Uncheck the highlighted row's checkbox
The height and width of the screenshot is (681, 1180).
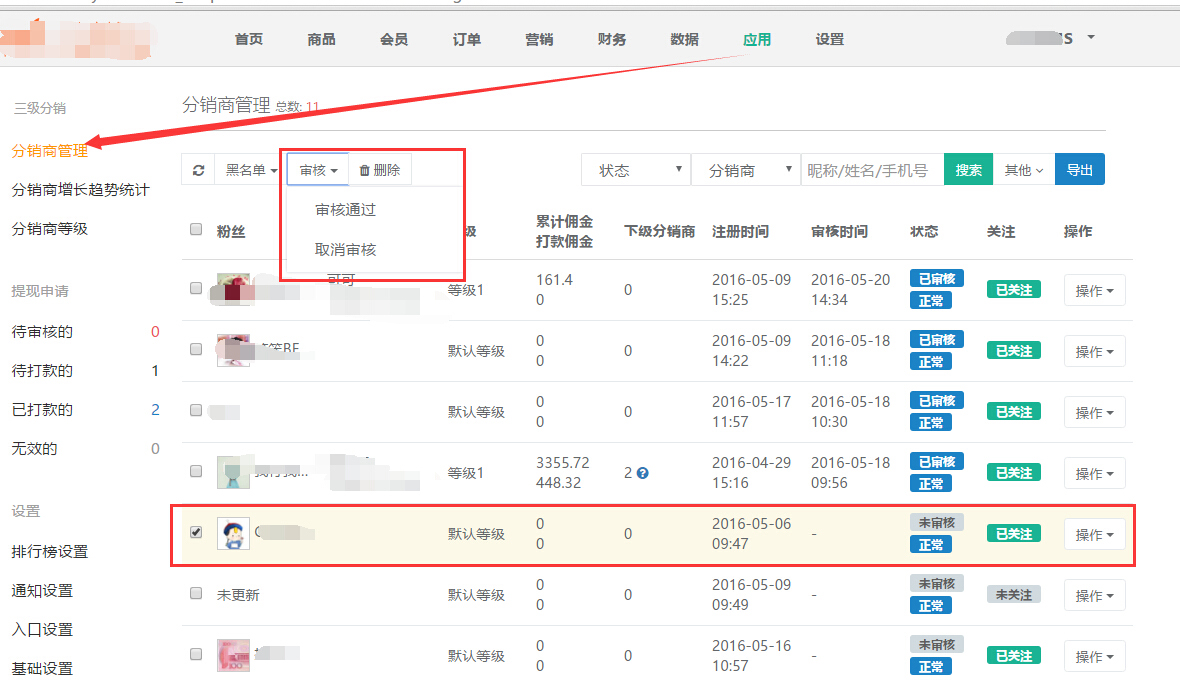click(x=196, y=532)
